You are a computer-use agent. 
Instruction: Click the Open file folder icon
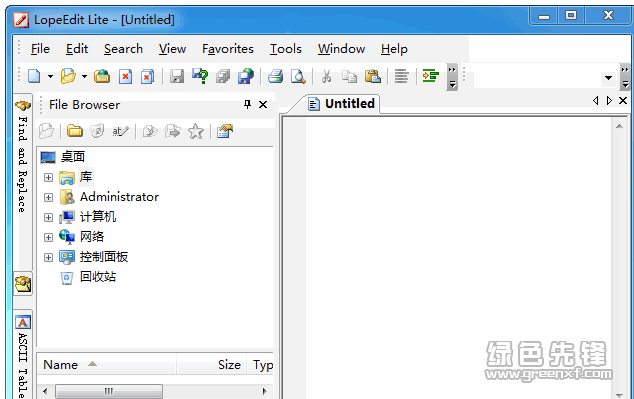point(68,76)
